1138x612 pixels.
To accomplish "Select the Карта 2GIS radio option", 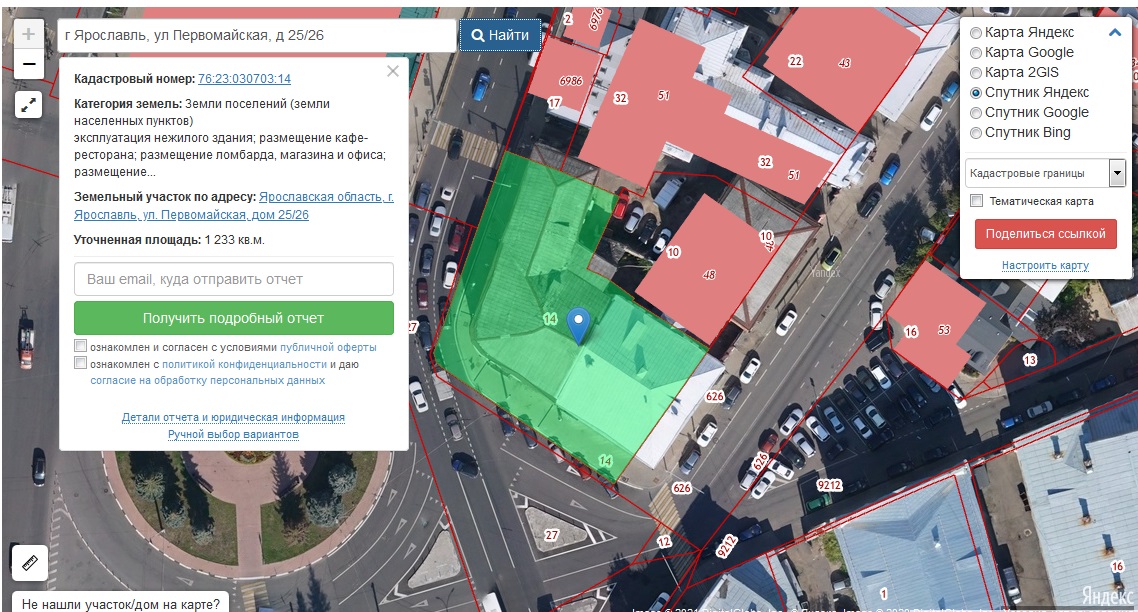I will coord(976,73).
